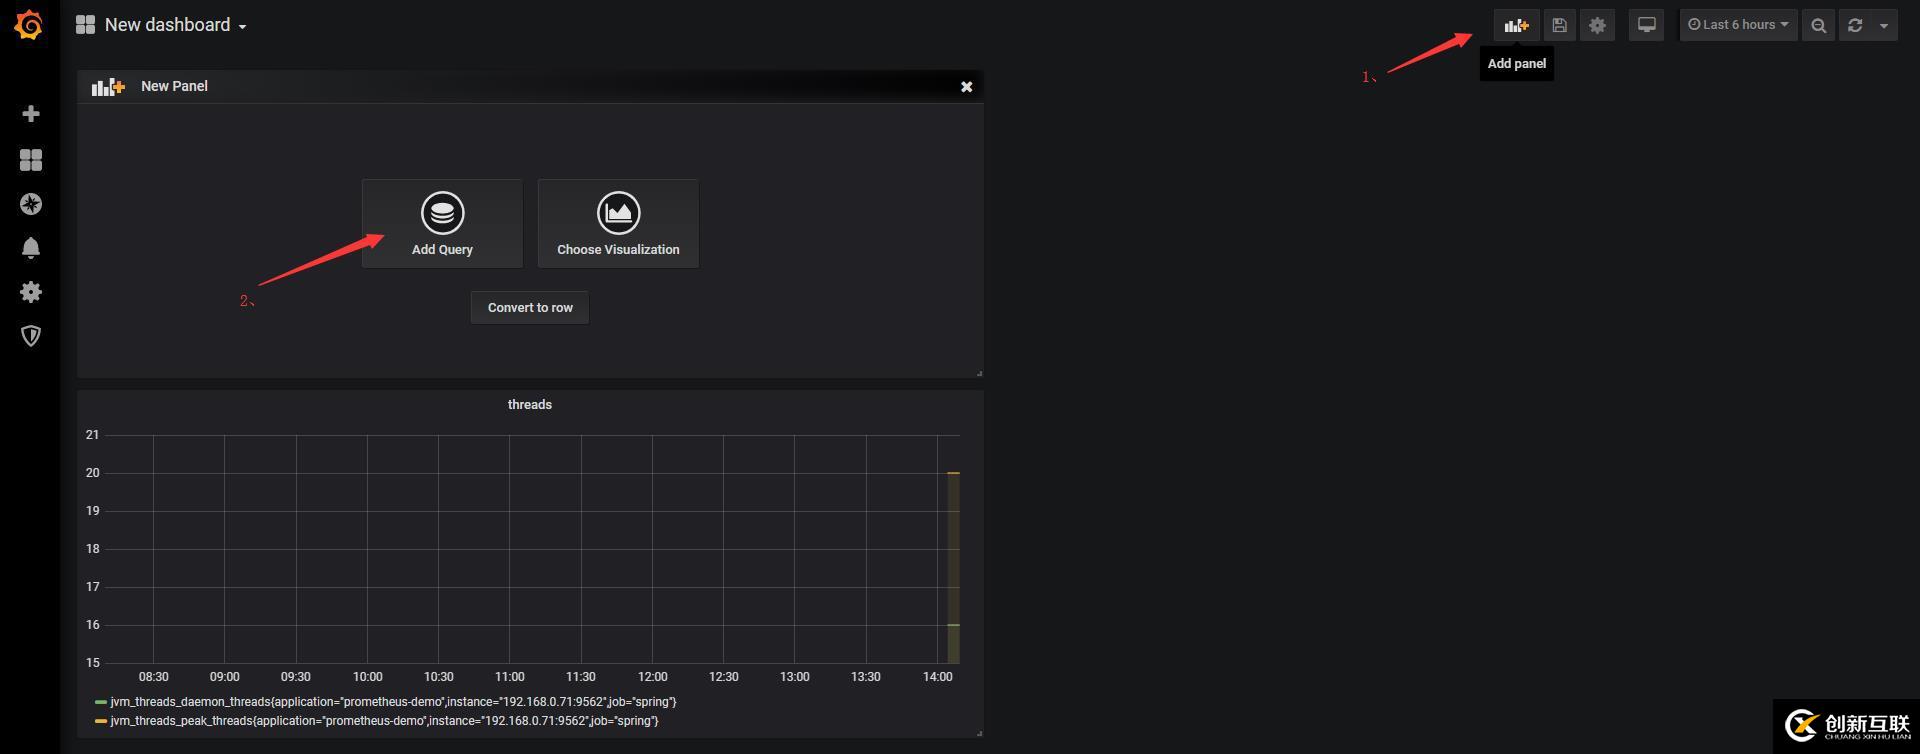Open the Grafana home logo
The width and height of the screenshot is (1920, 754).
coord(29,25)
